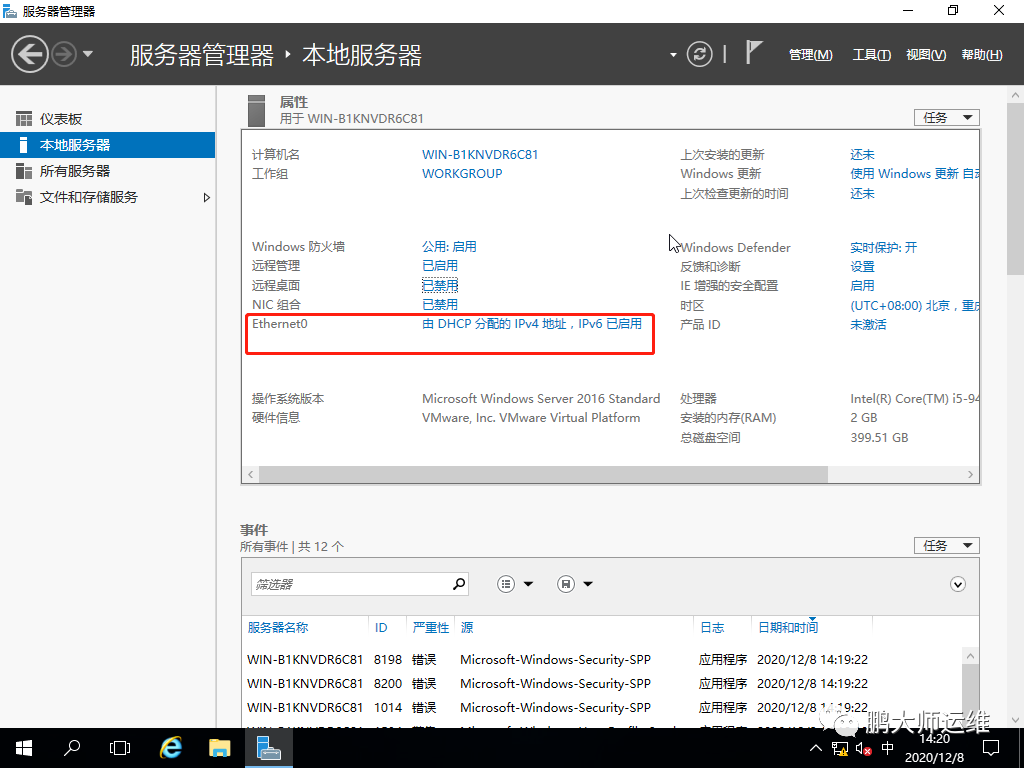Click the 文件和存储服务 icon
1024x768 pixels.
point(24,197)
